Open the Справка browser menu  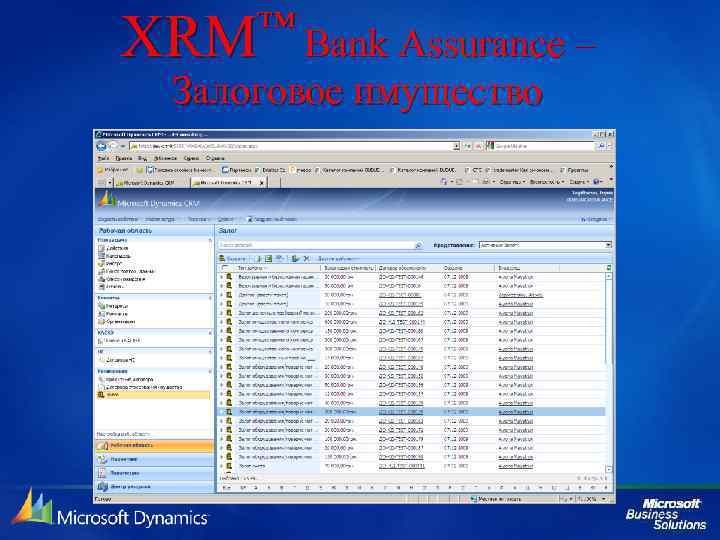tap(215, 158)
